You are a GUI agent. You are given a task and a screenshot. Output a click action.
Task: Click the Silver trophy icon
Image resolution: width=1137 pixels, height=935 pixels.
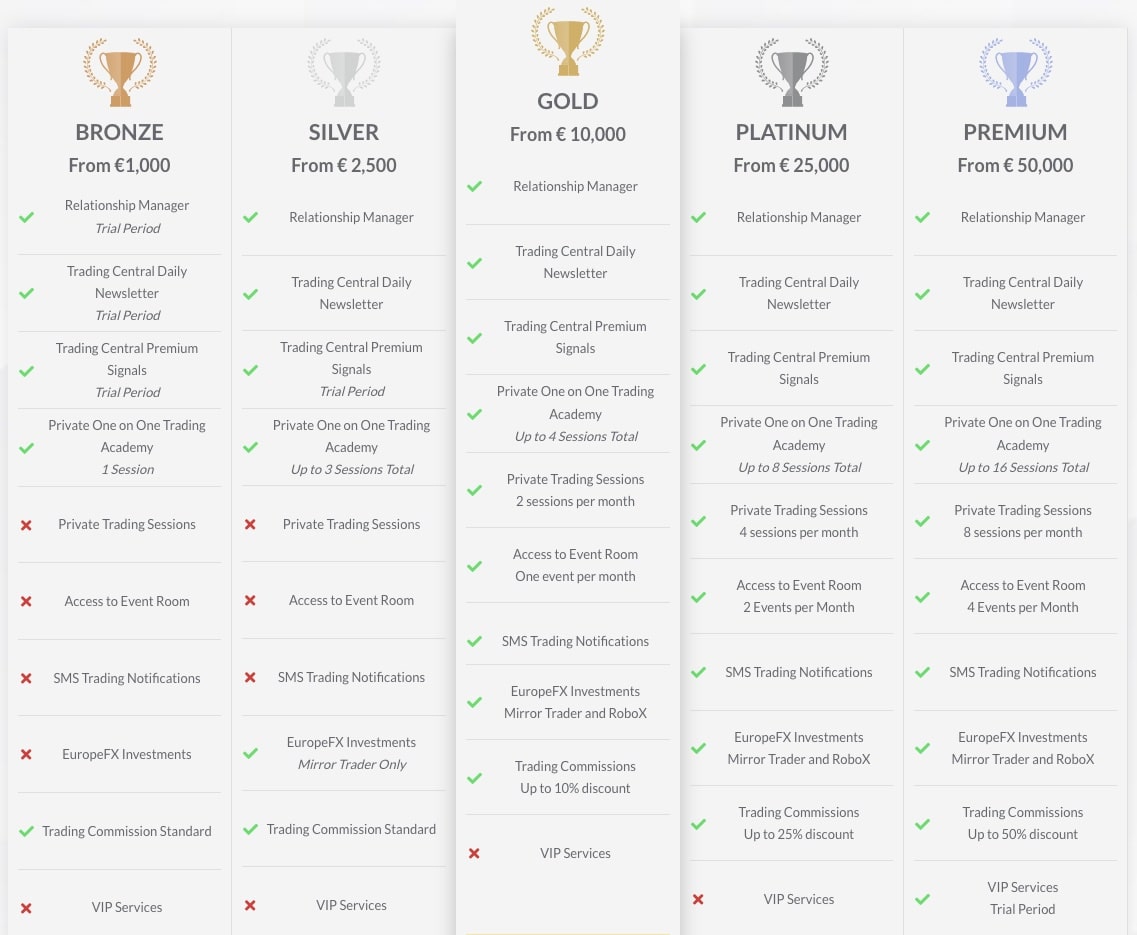[344, 72]
